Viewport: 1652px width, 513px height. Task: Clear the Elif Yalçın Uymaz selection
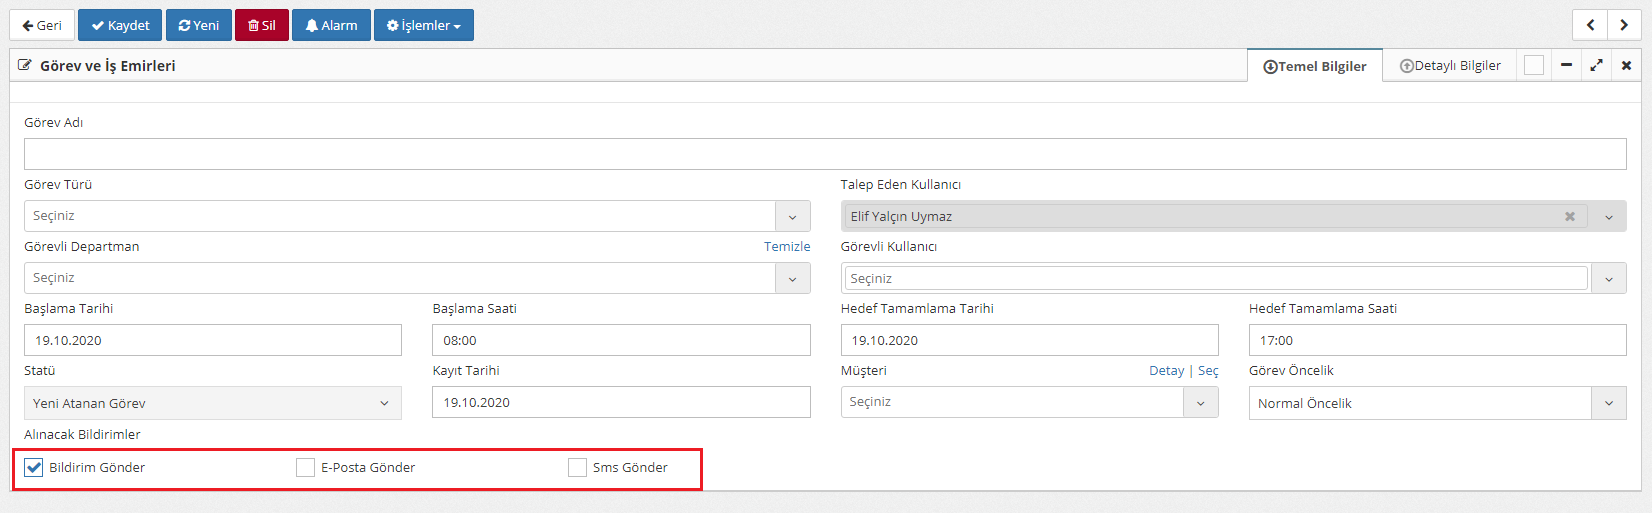[1570, 217]
